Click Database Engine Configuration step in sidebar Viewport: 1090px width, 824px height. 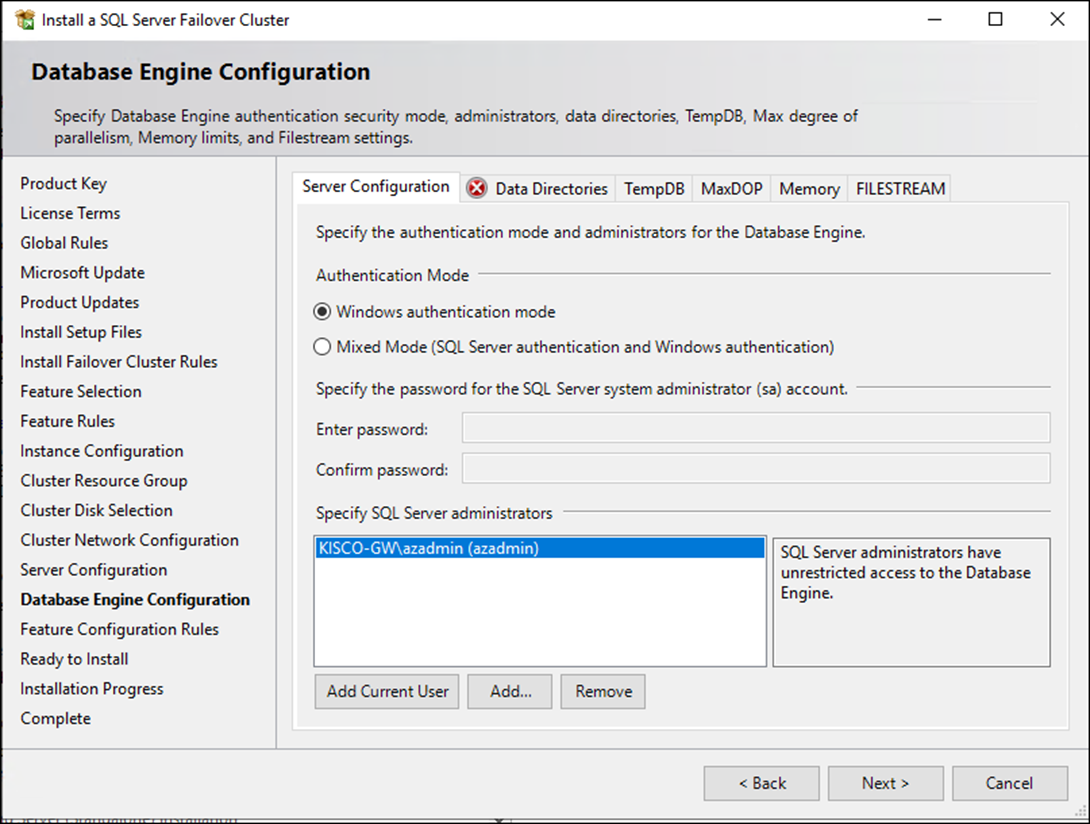135,599
